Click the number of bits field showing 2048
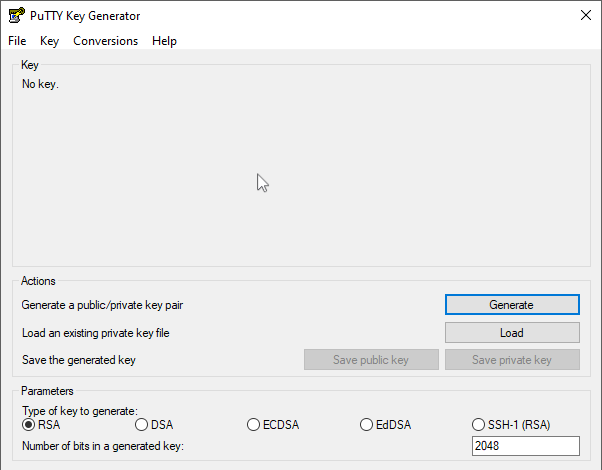Viewport: 602px width, 470px height. point(525,446)
